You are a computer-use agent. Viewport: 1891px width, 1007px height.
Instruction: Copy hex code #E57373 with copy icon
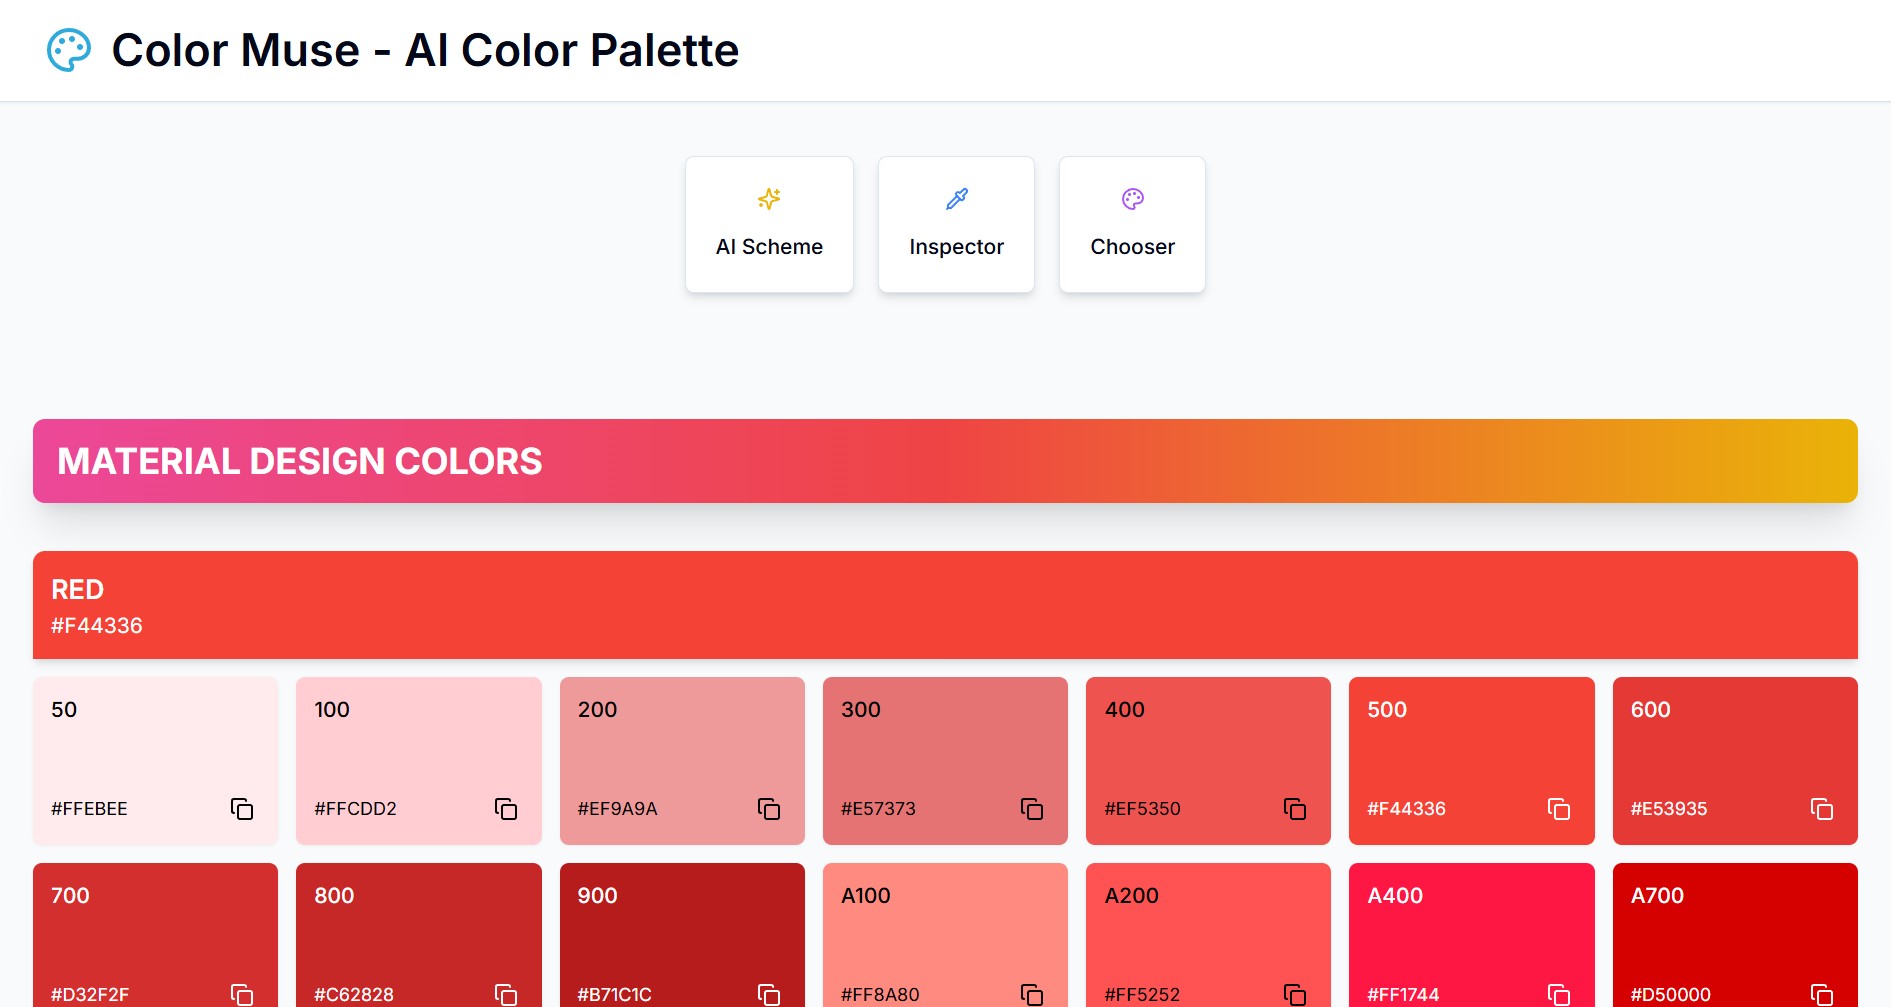1032,809
